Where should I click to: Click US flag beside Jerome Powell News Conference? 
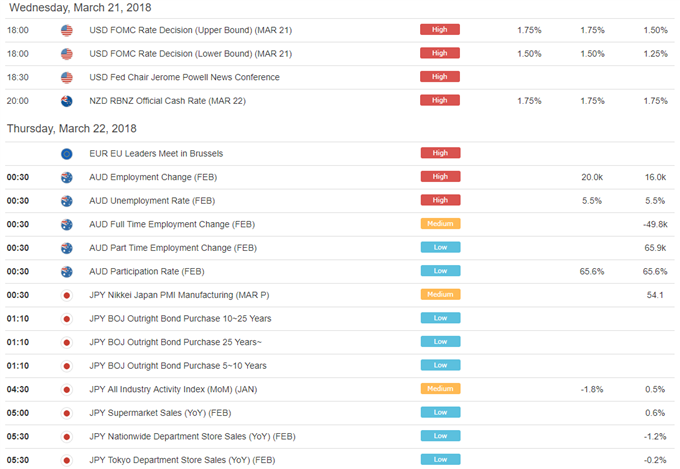click(x=67, y=77)
